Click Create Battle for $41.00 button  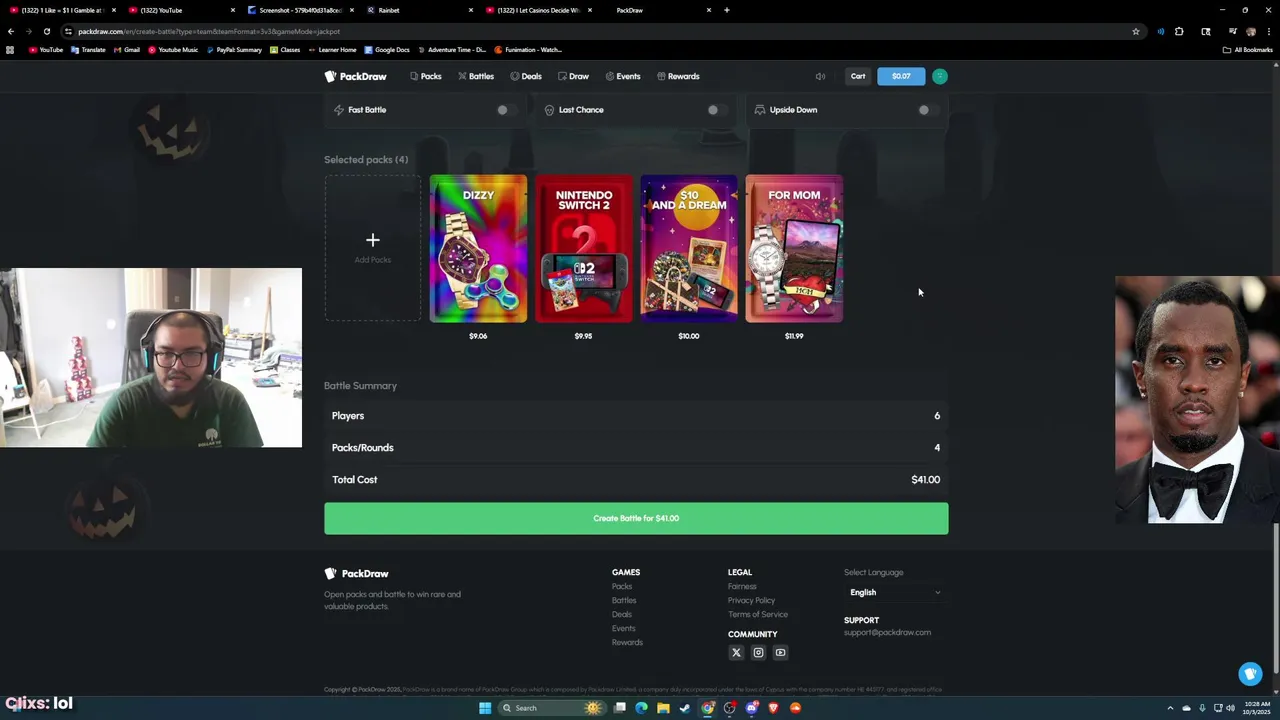click(636, 518)
